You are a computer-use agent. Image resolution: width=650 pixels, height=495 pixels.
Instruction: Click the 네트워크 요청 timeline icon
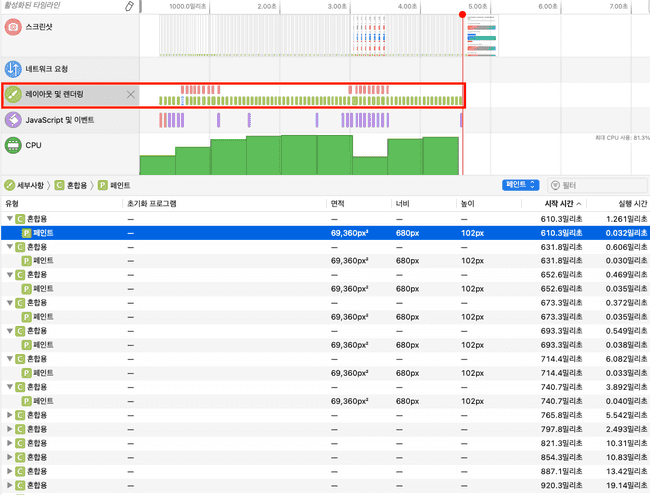point(14,69)
